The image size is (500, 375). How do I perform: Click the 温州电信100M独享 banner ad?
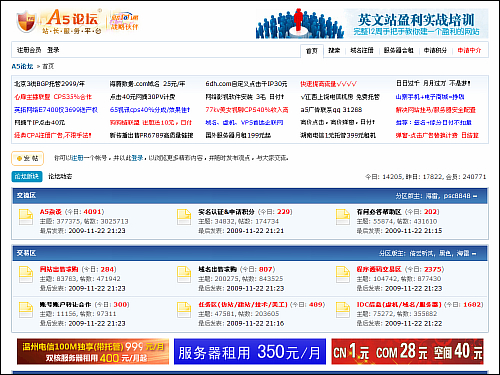tap(93, 351)
